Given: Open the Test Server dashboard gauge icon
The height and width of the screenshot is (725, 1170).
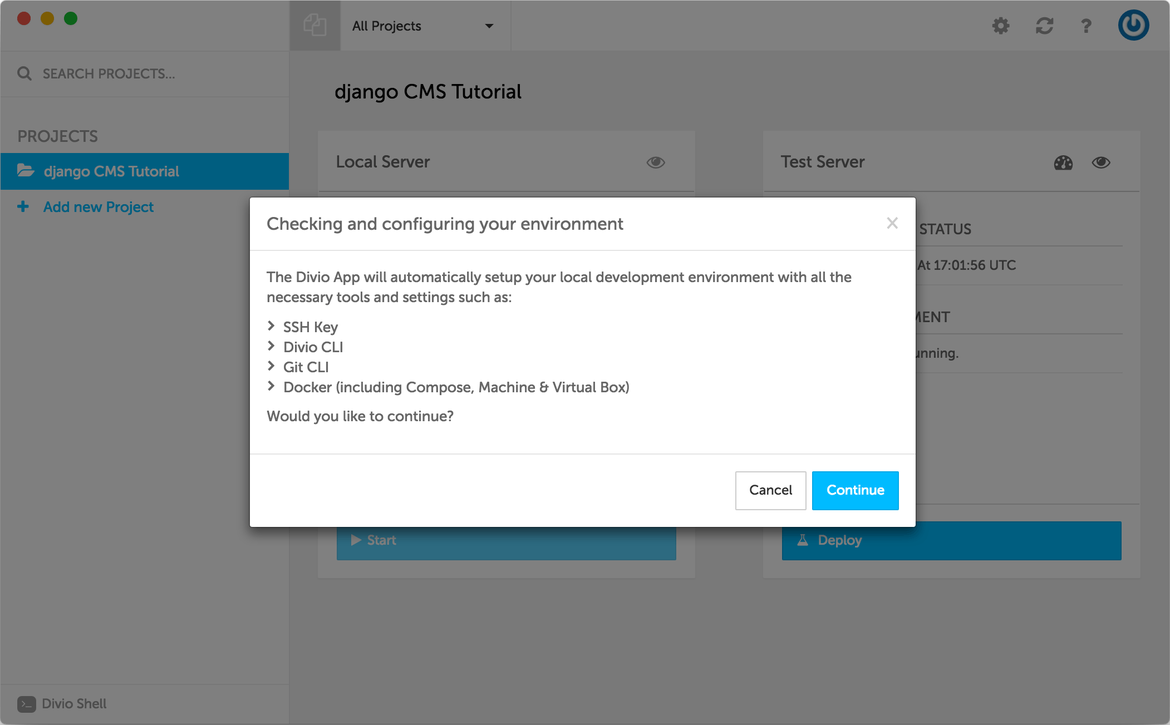Looking at the screenshot, I should click(x=1063, y=163).
